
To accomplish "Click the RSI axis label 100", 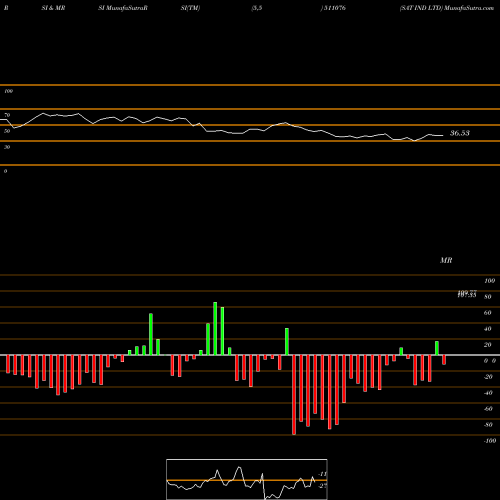I will click(9, 91).
